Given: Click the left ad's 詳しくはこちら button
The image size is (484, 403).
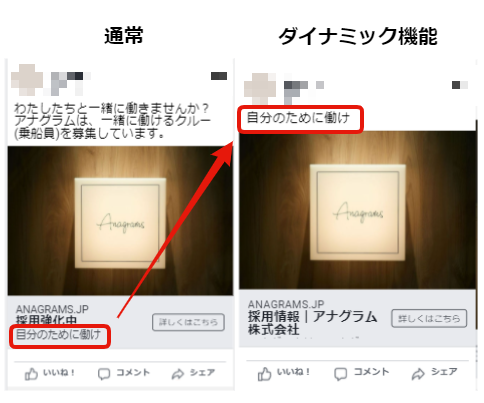Looking at the screenshot, I should click(x=188, y=322).
